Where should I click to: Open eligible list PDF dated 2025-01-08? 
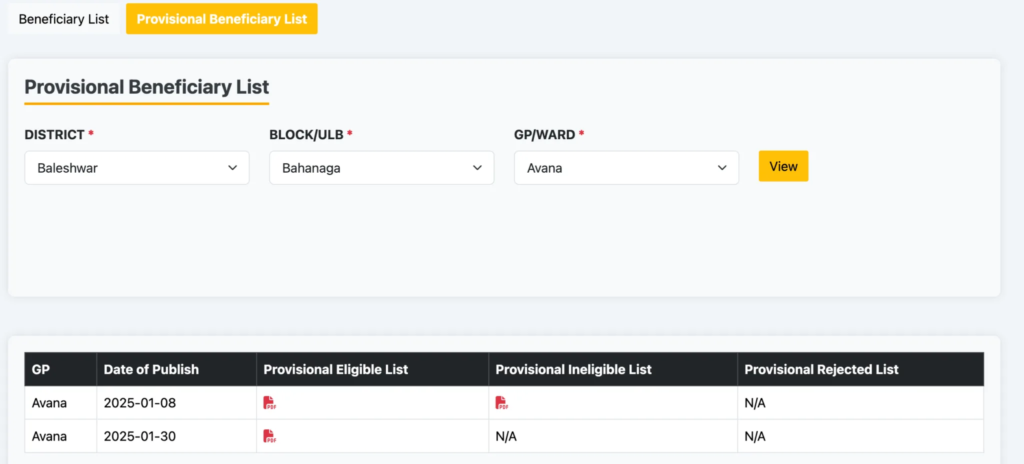(270, 403)
